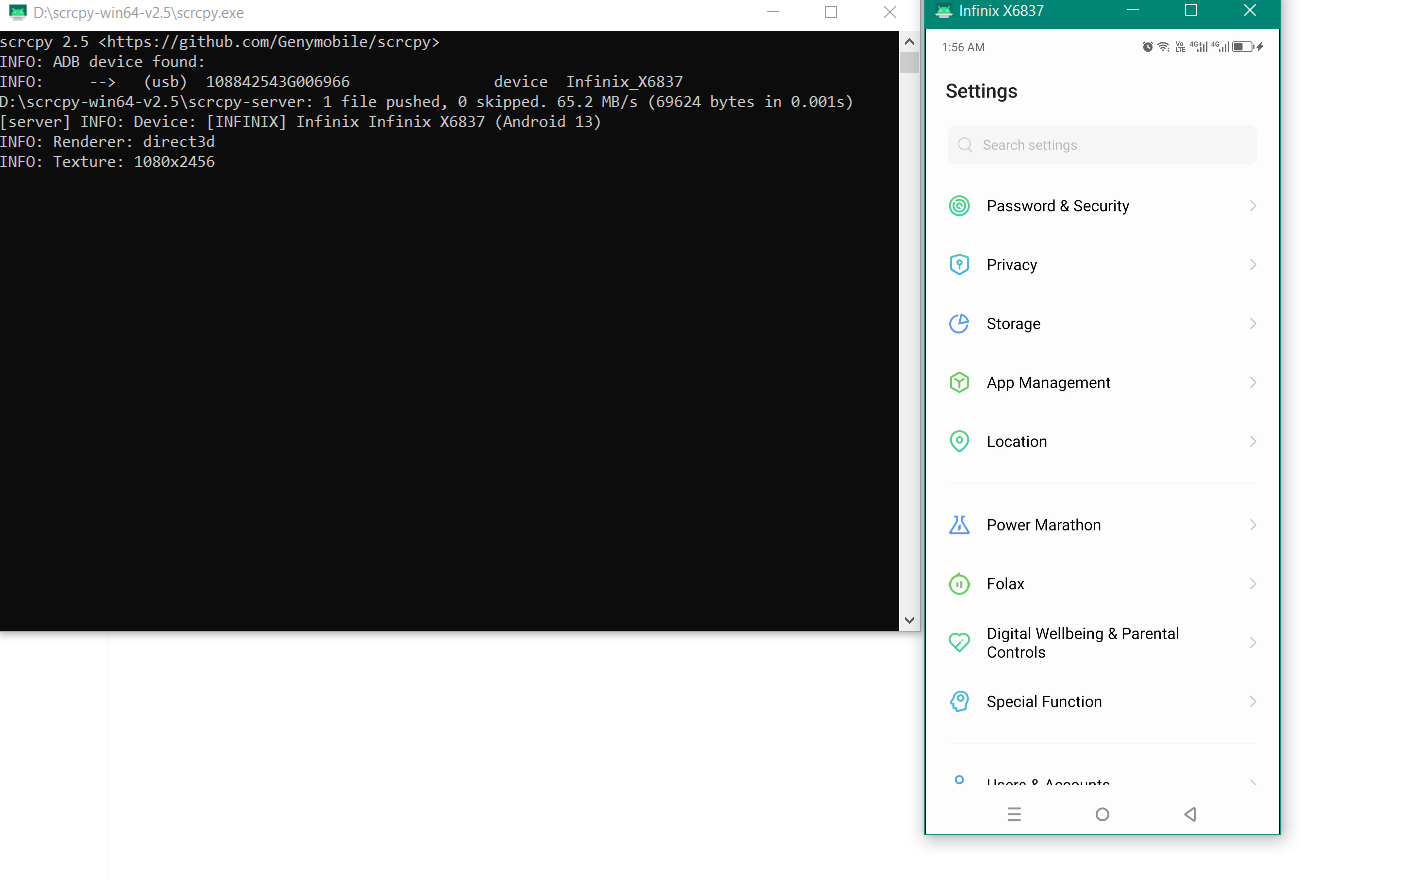1404x880 pixels.
Task: Click the search magnifier icon in Settings
Action: tap(965, 145)
